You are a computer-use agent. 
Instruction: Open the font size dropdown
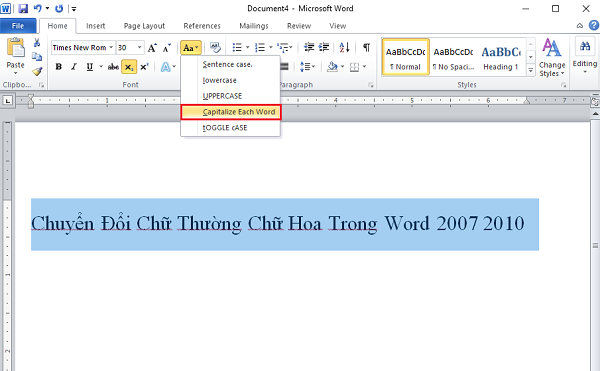coord(140,47)
